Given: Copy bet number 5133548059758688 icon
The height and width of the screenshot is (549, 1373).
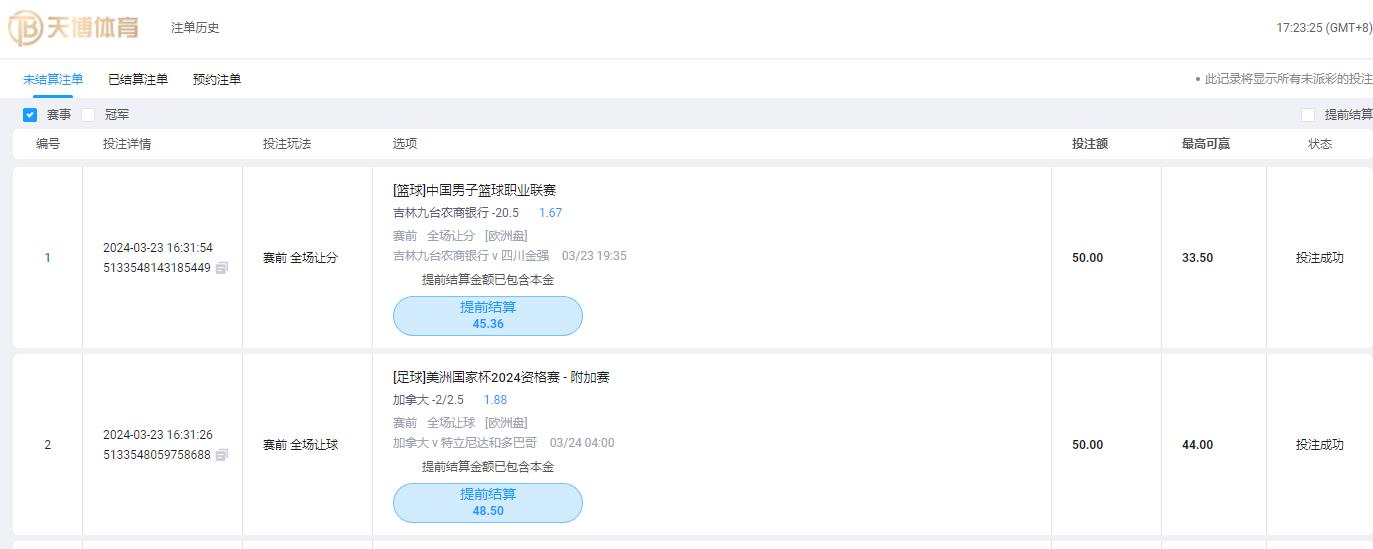Looking at the screenshot, I should (222, 455).
